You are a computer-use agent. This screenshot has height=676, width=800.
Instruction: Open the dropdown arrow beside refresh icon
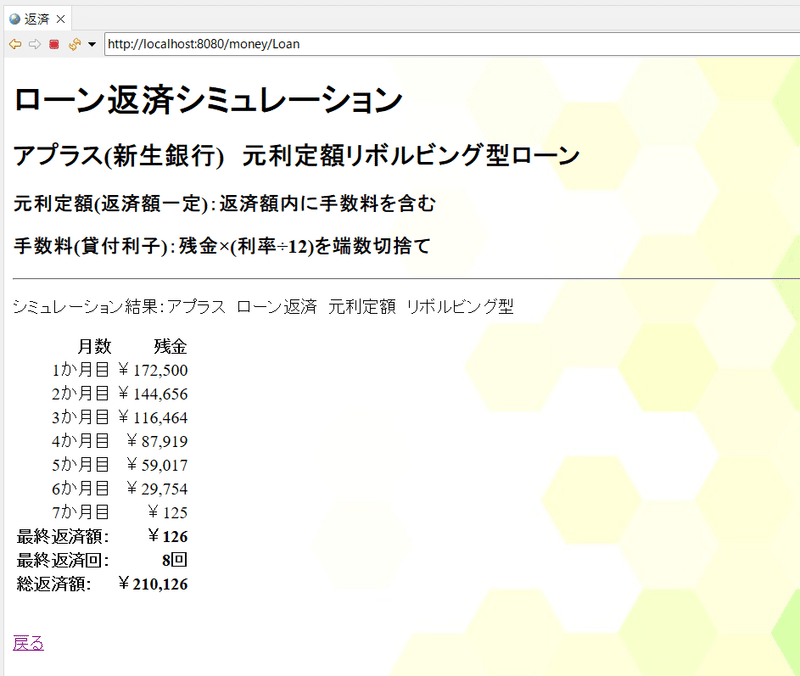click(x=92, y=44)
